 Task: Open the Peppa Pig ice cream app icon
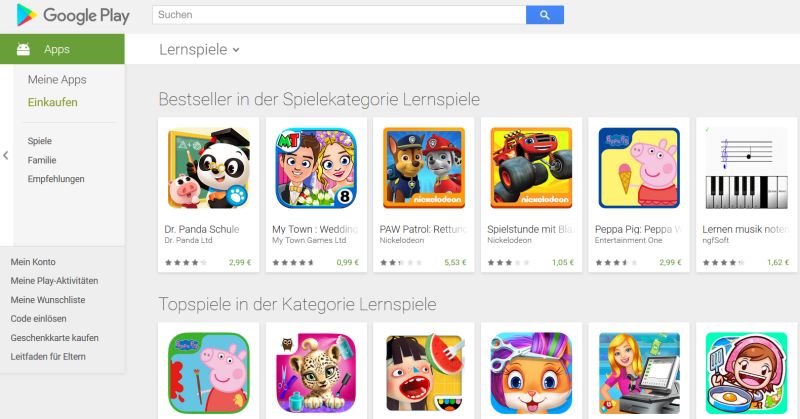639,168
